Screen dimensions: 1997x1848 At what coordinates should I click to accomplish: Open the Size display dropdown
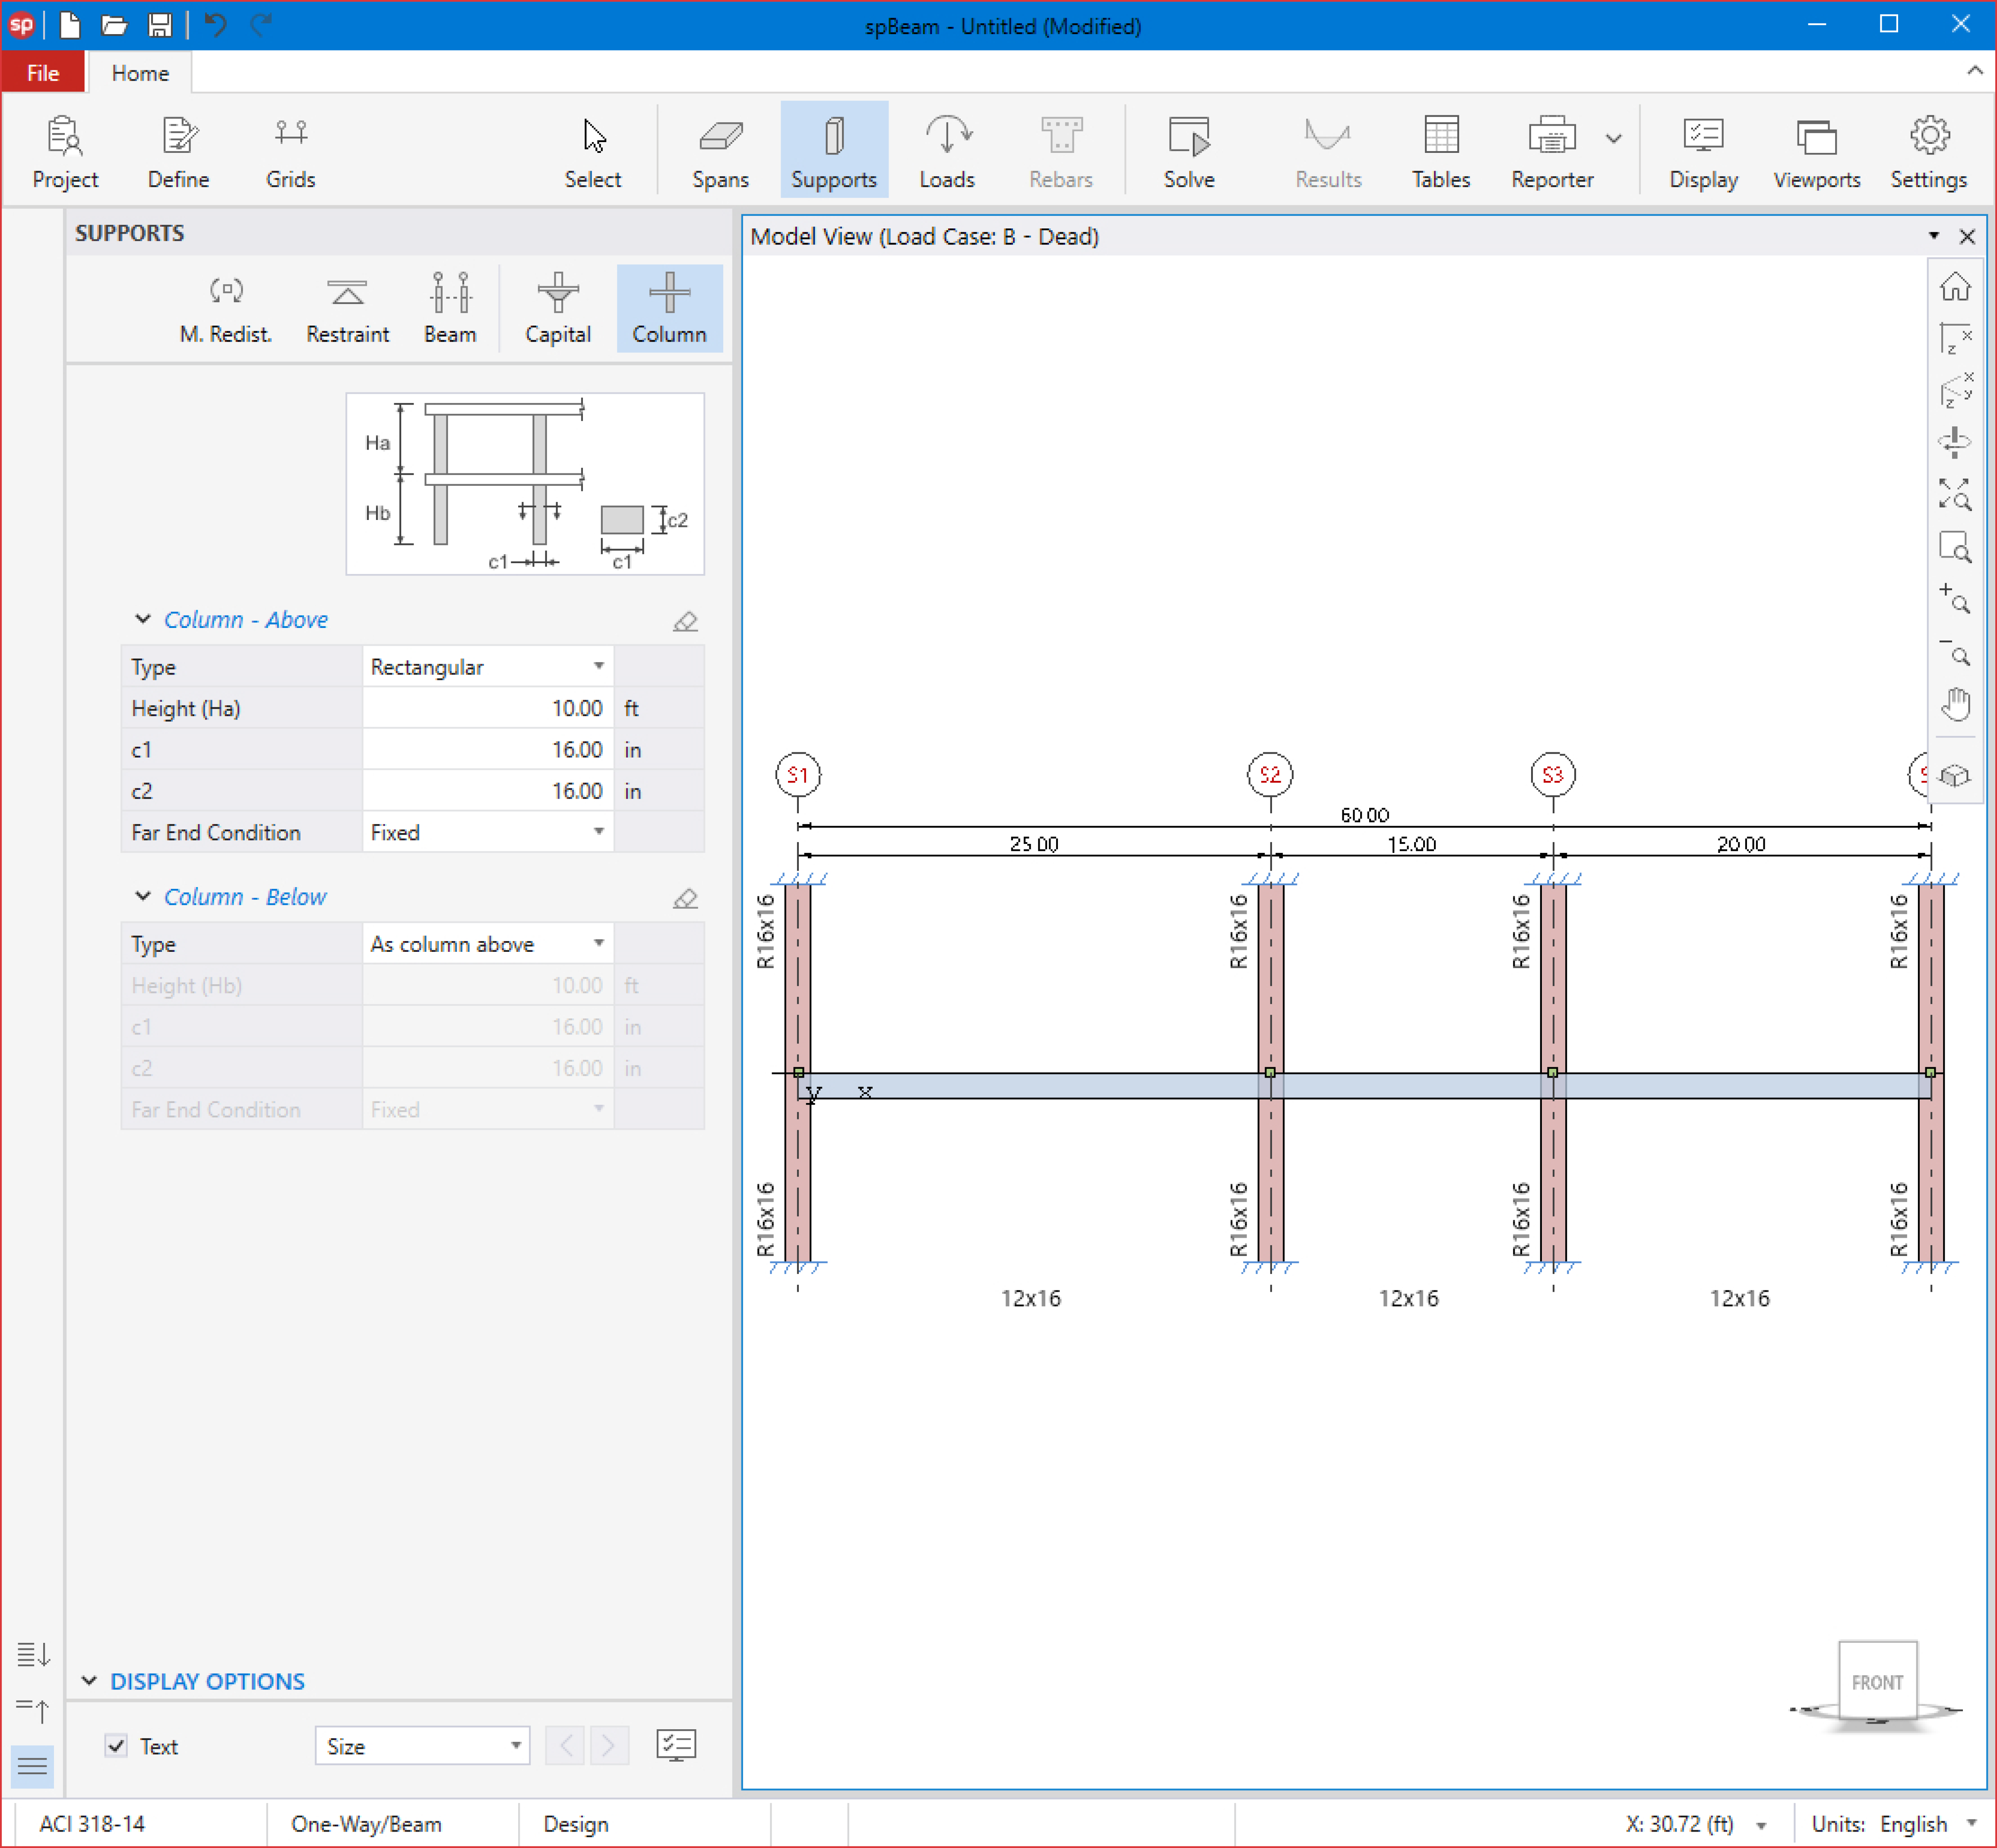pyautogui.click(x=422, y=1745)
